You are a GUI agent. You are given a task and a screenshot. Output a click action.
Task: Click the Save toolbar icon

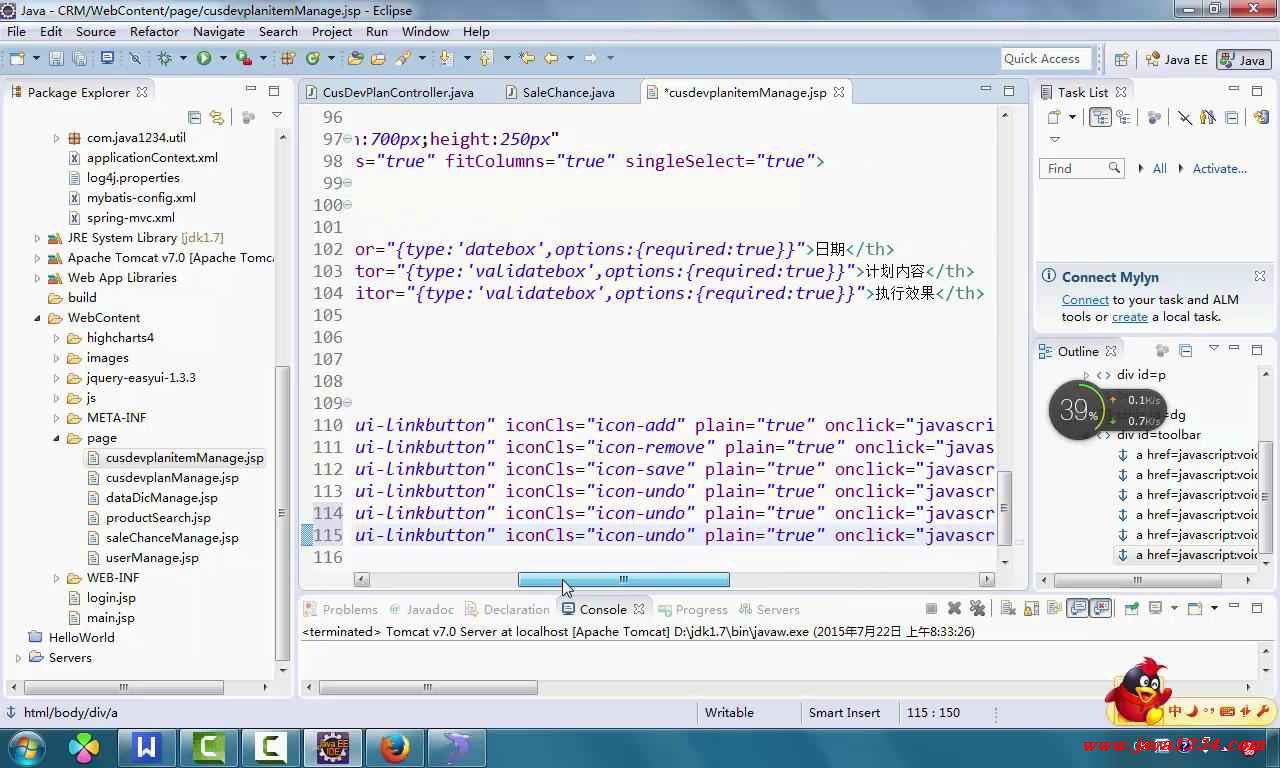[56, 59]
